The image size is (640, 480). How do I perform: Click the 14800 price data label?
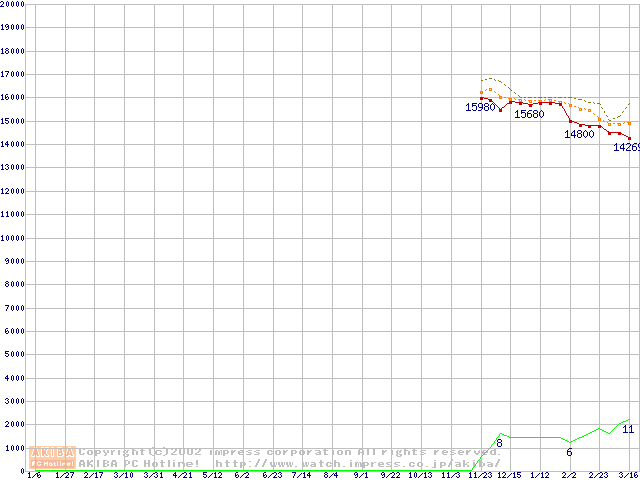pyautogui.click(x=579, y=134)
